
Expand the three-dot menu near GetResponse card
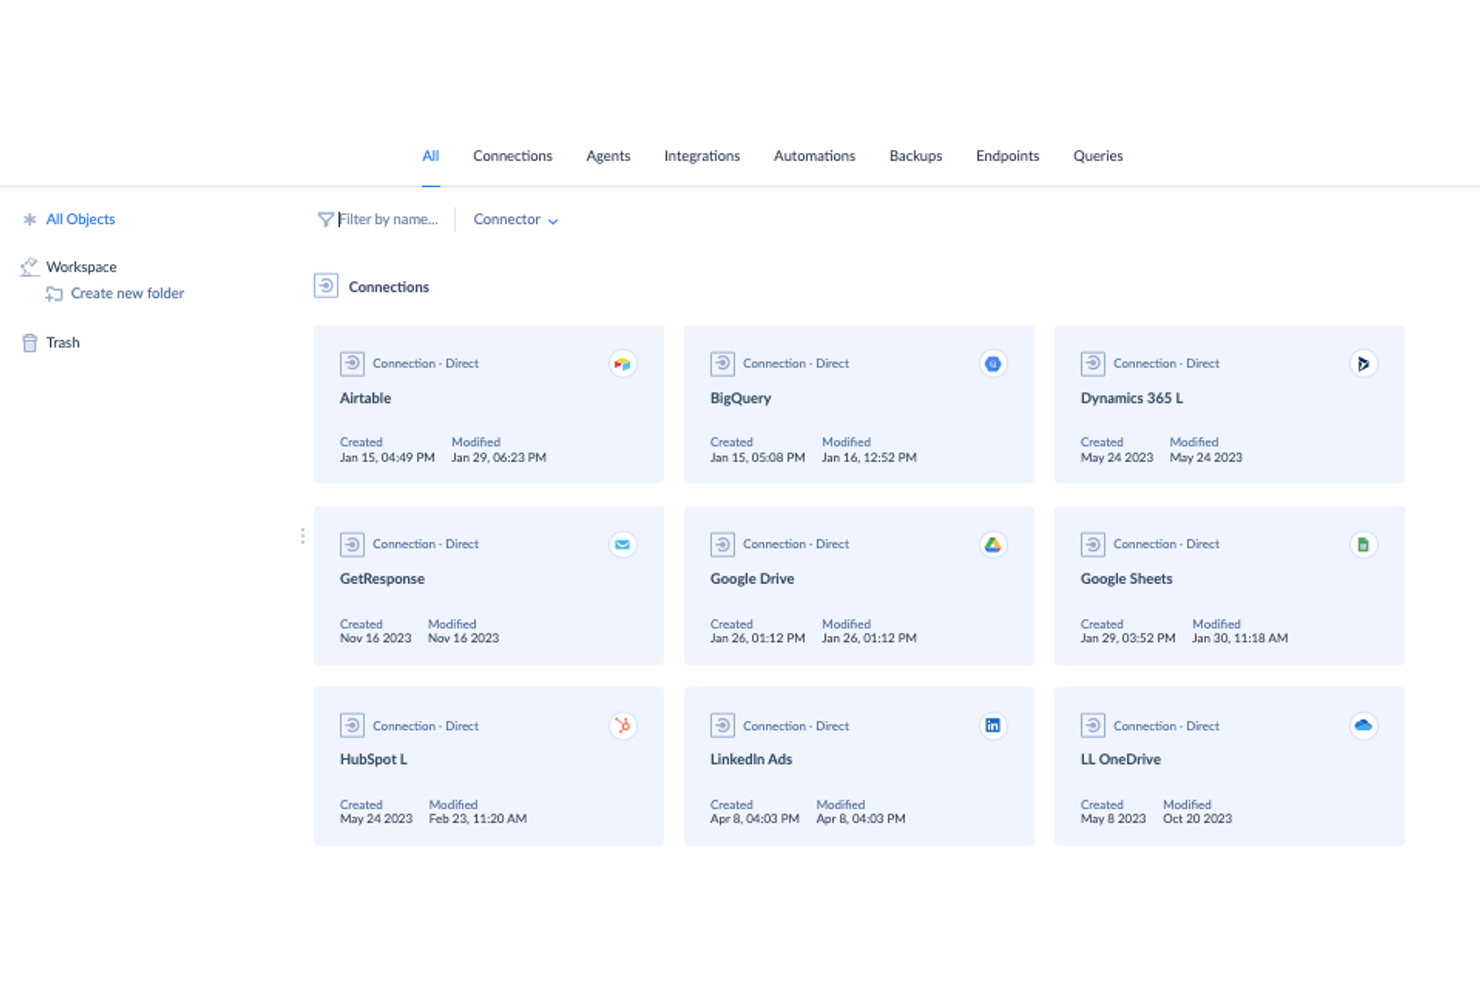(x=303, y=536)
